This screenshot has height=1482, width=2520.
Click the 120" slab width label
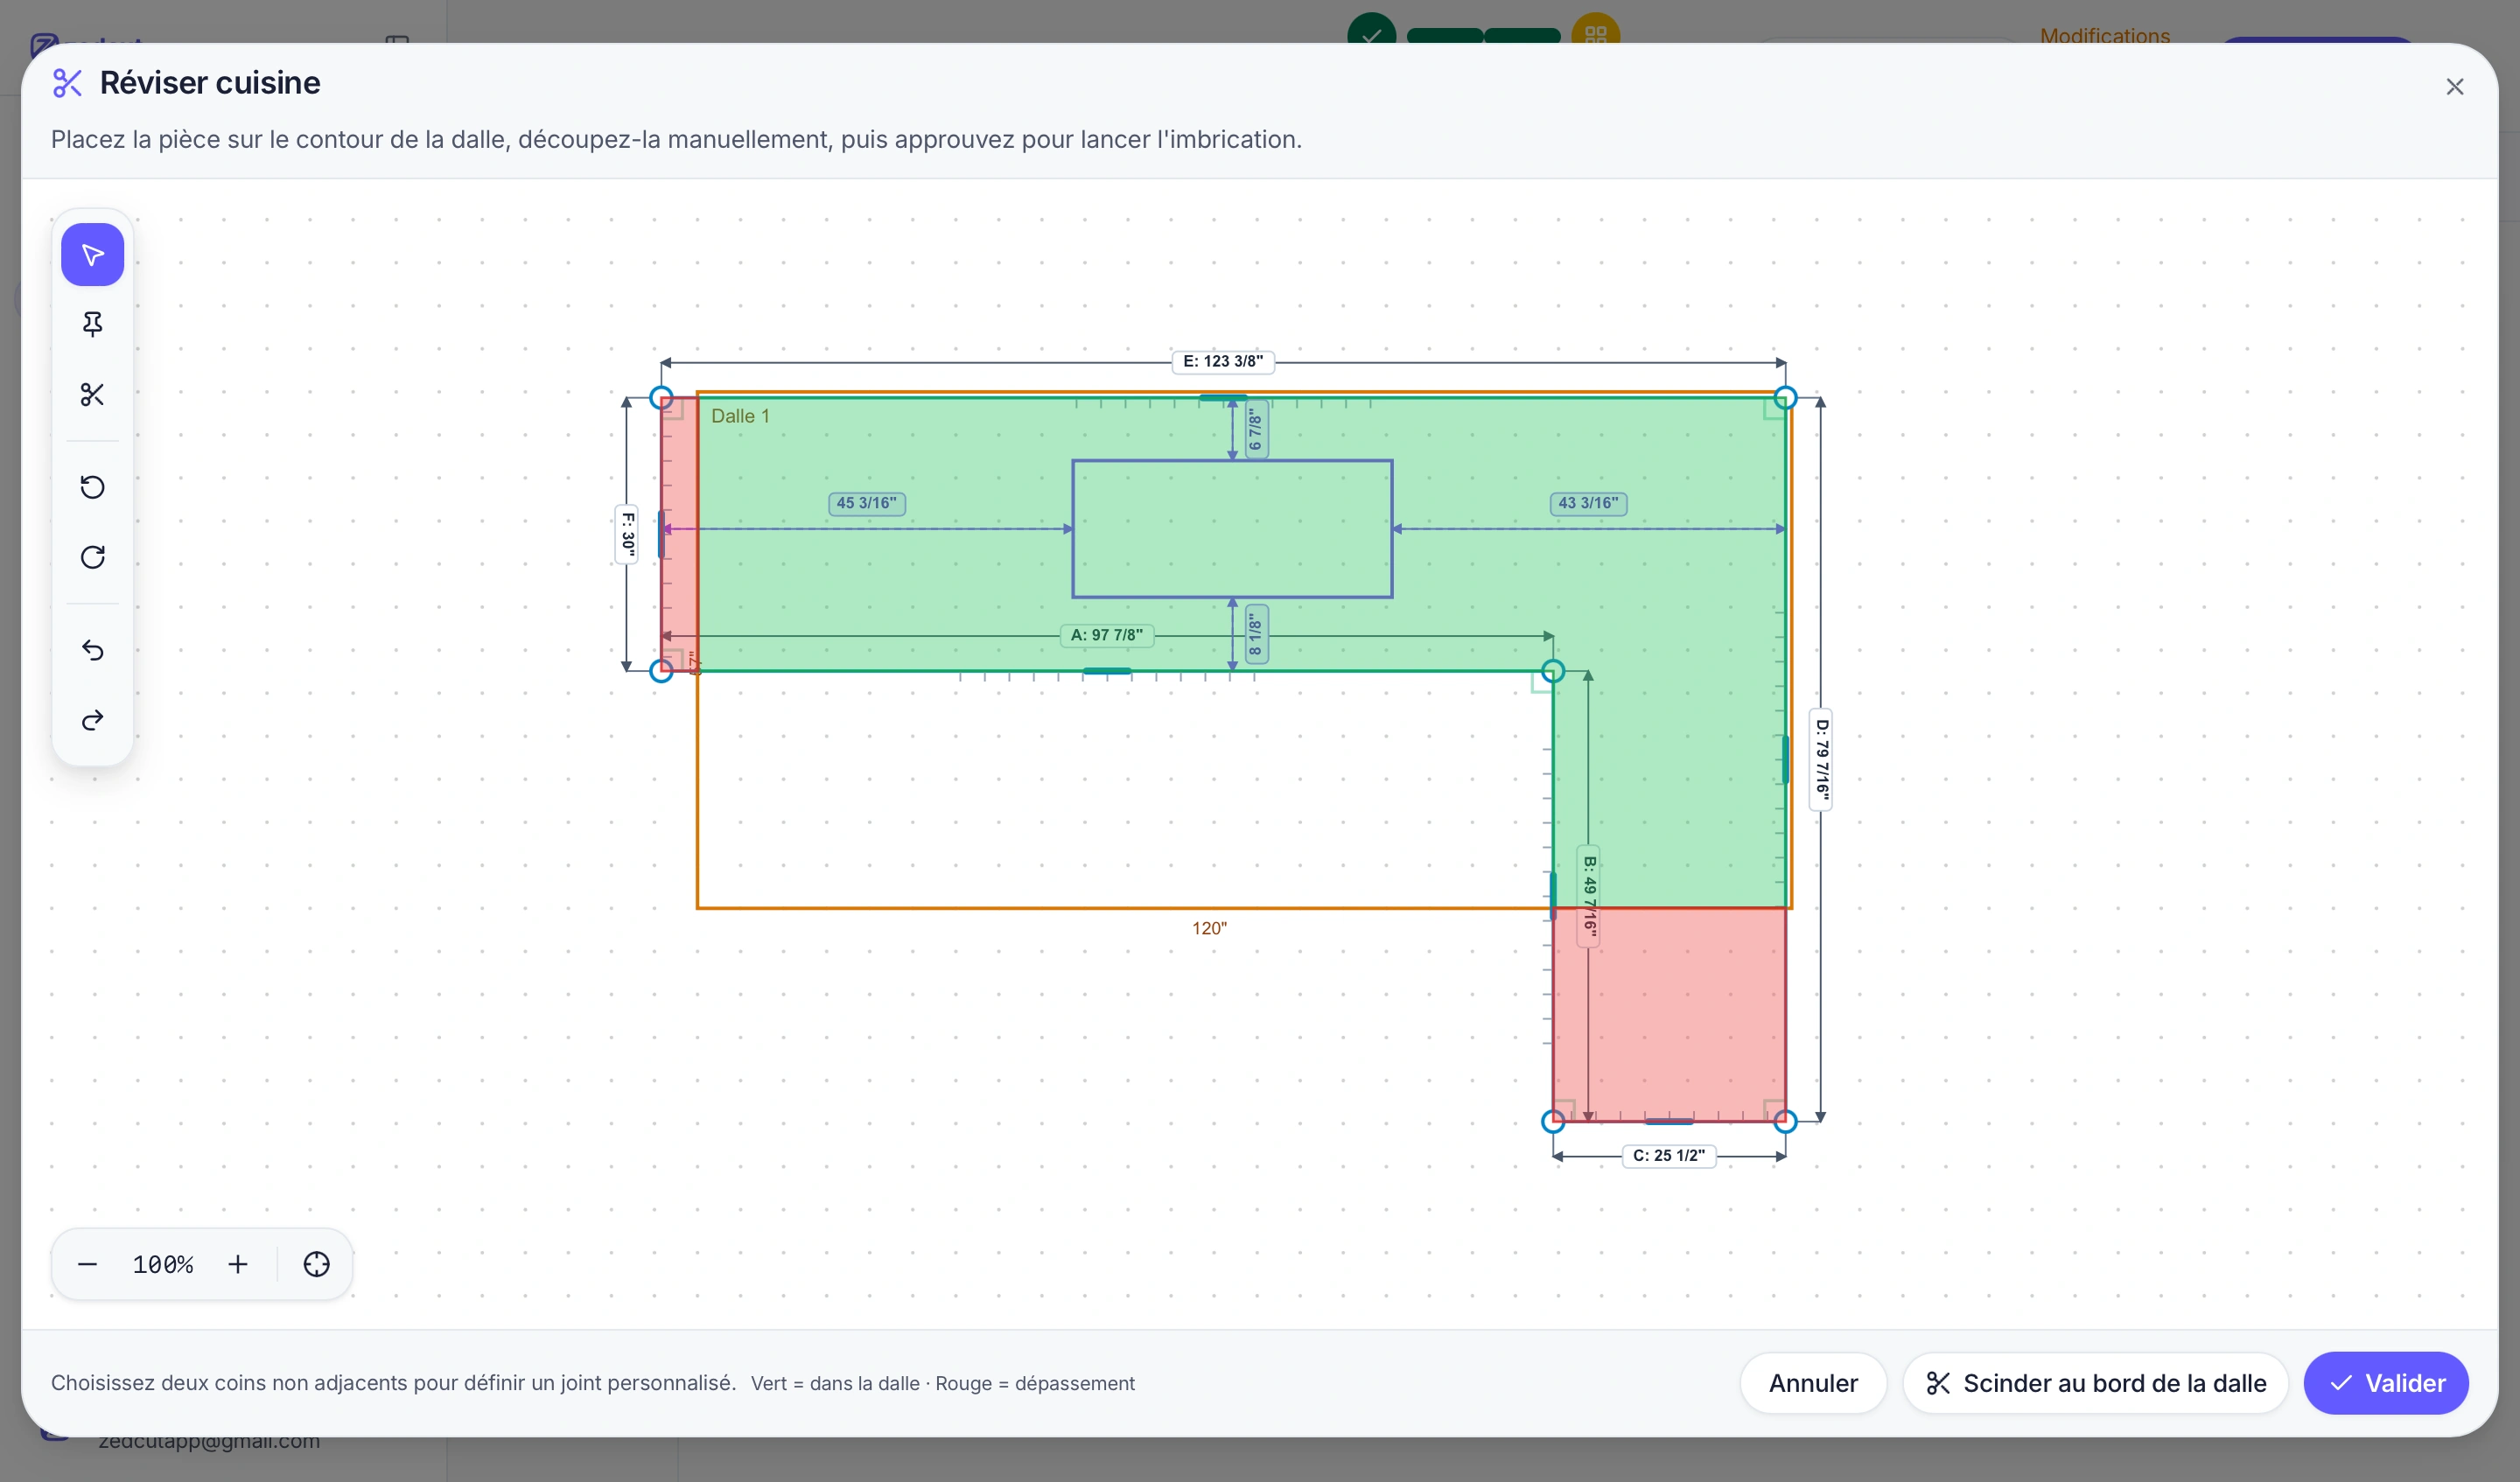pos(1209,928)
